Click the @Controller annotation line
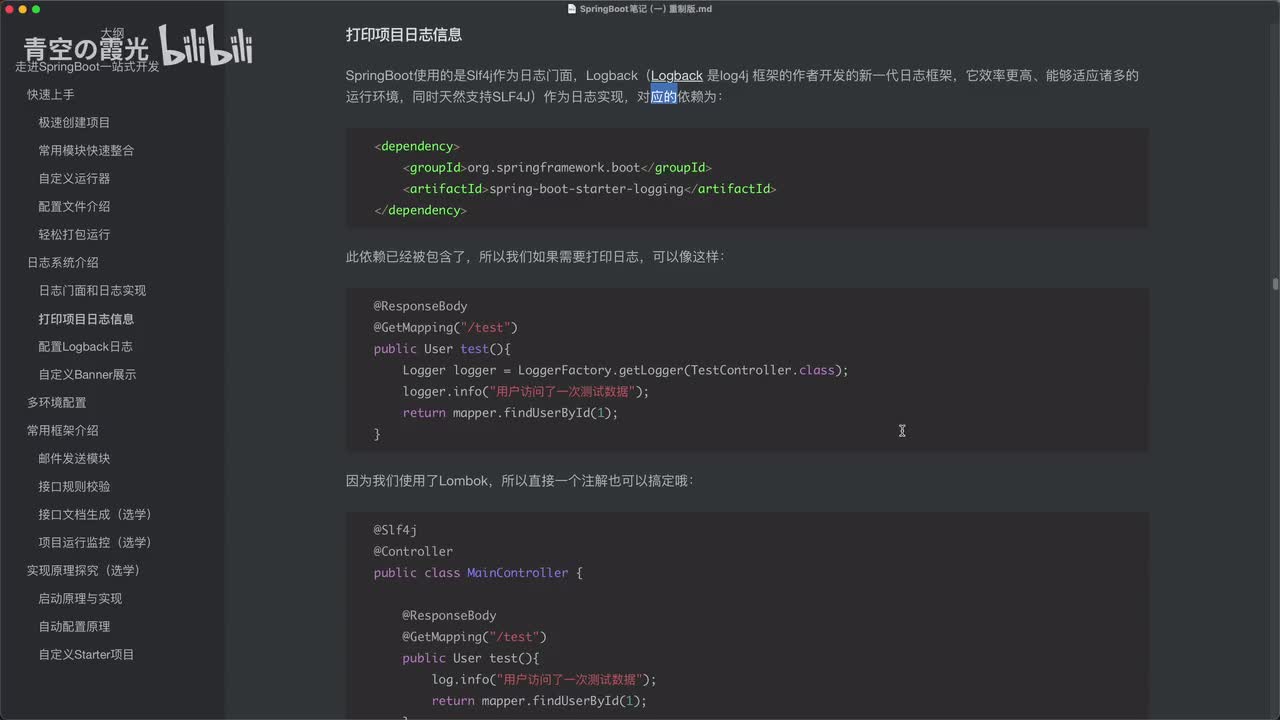 tap(413, 551)
